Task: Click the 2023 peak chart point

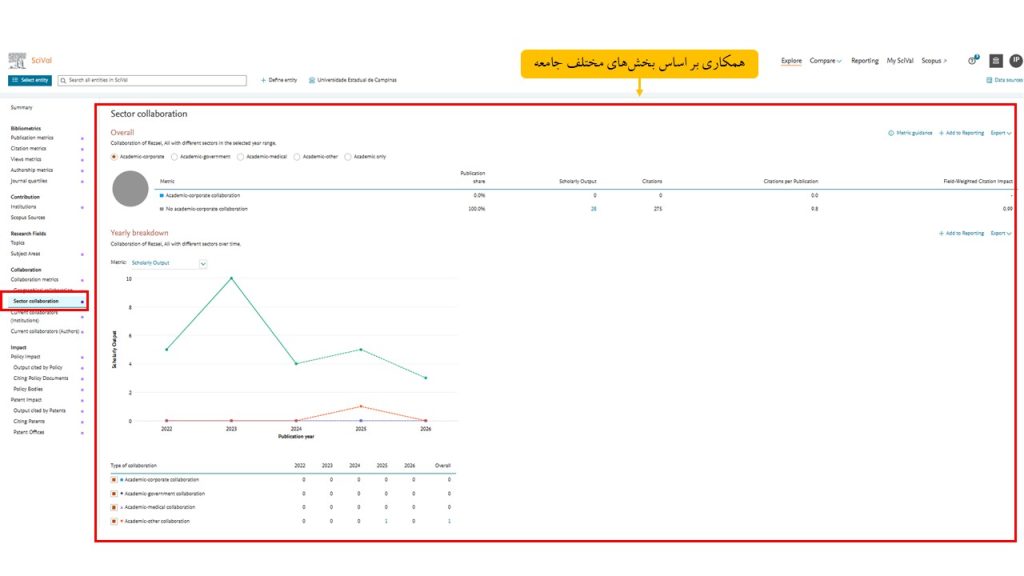Action: click(231, 278)
